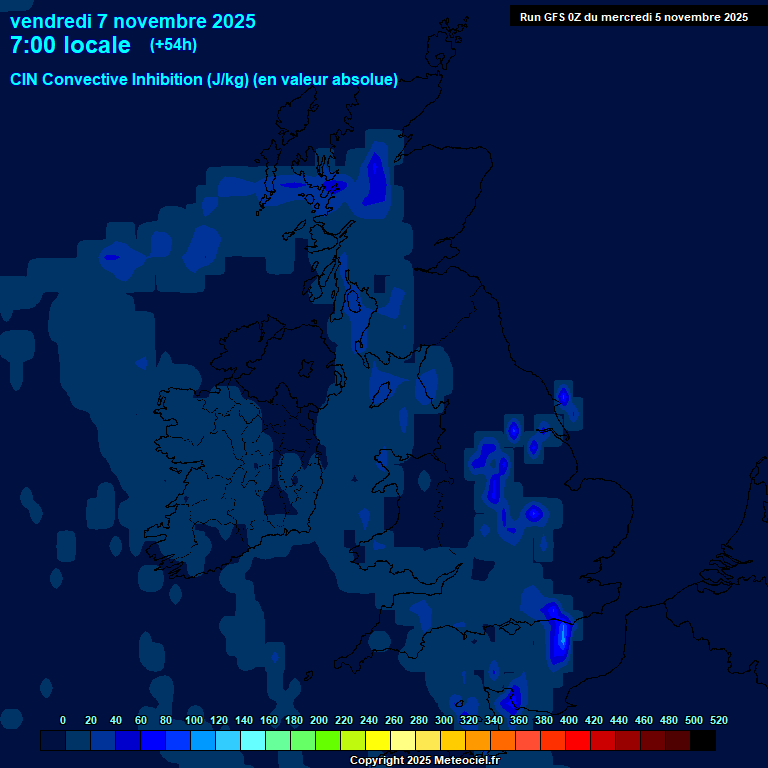Click the darkest navy swatch at legend start

tap(53, 741)
